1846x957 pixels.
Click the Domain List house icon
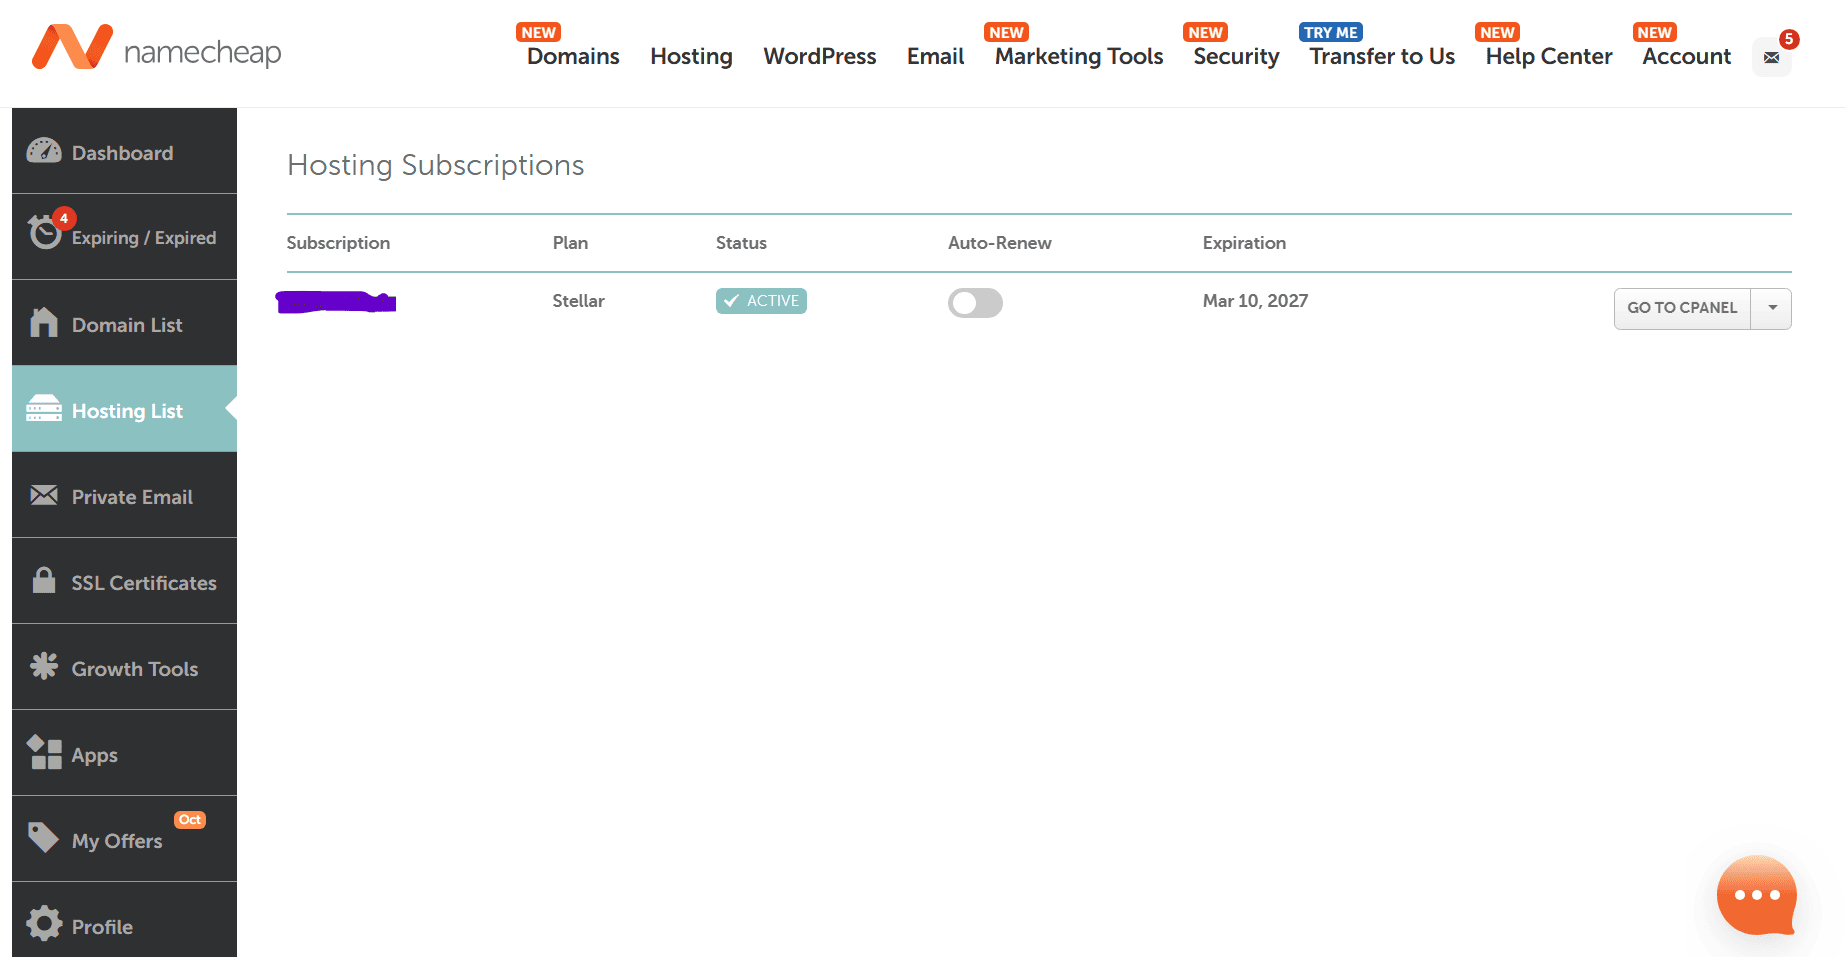point(44,322)
